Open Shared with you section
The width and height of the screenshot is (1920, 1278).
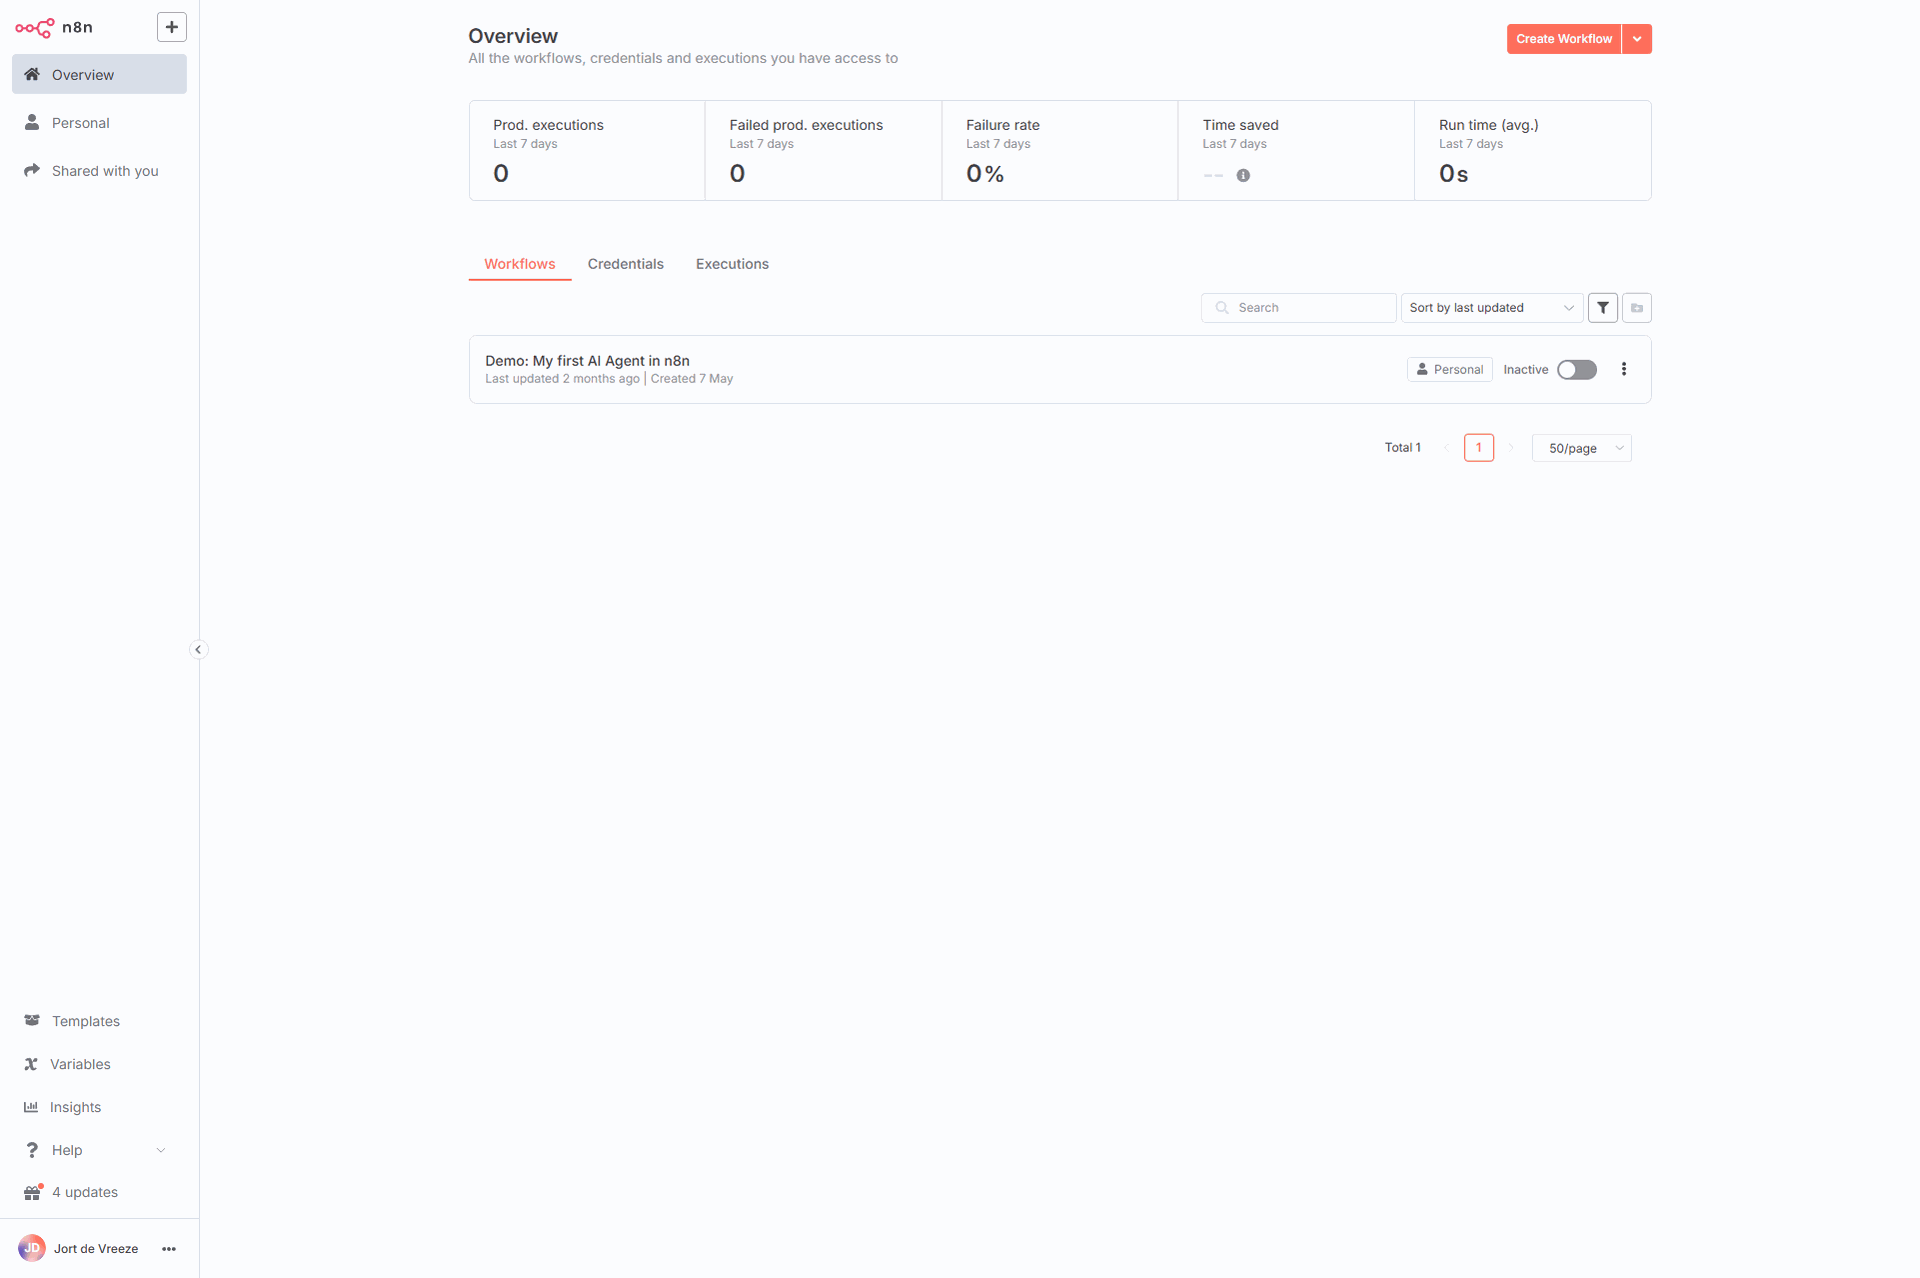[x=99, y=170]
